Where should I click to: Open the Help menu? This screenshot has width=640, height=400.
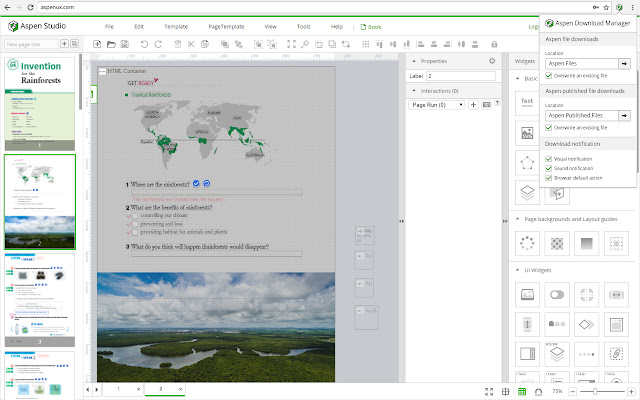click(337, 27)
